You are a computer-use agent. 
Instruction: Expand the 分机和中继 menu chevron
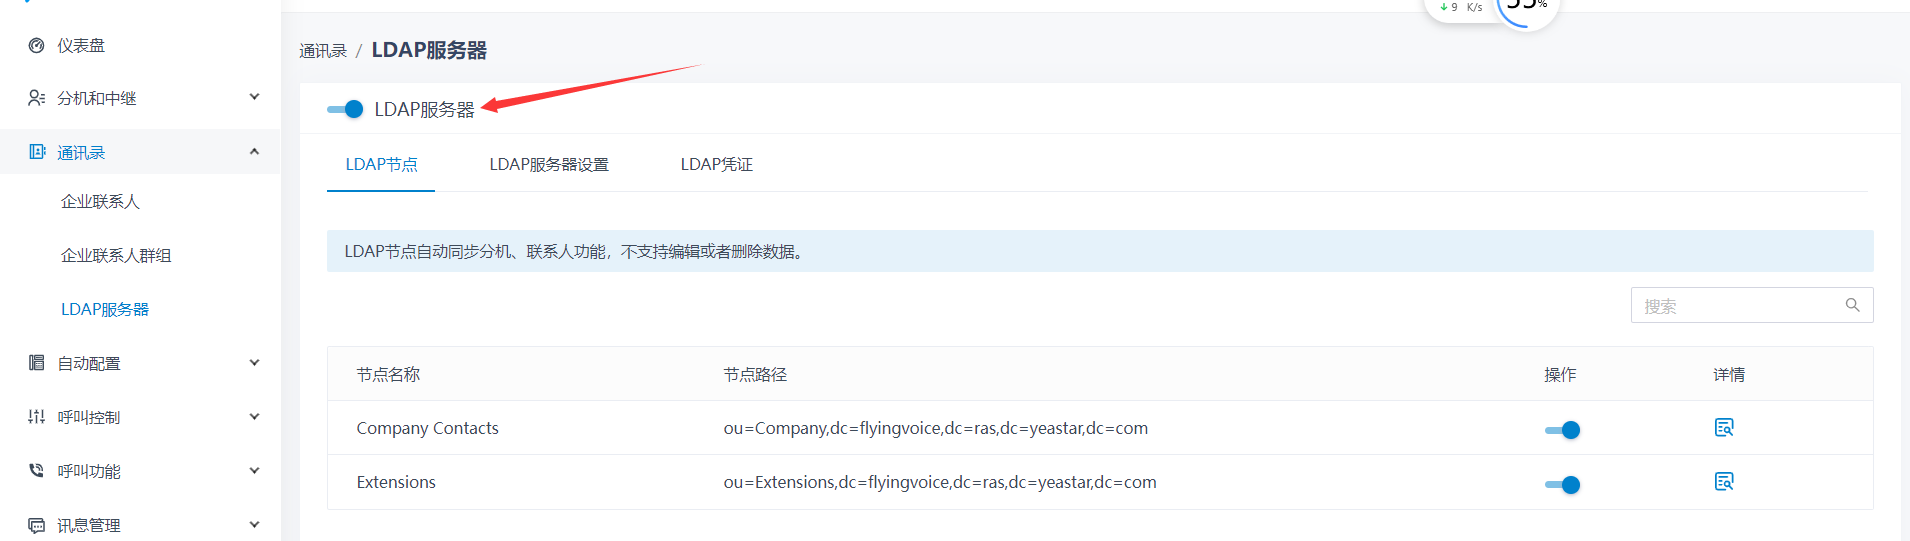tap(254, 97)
